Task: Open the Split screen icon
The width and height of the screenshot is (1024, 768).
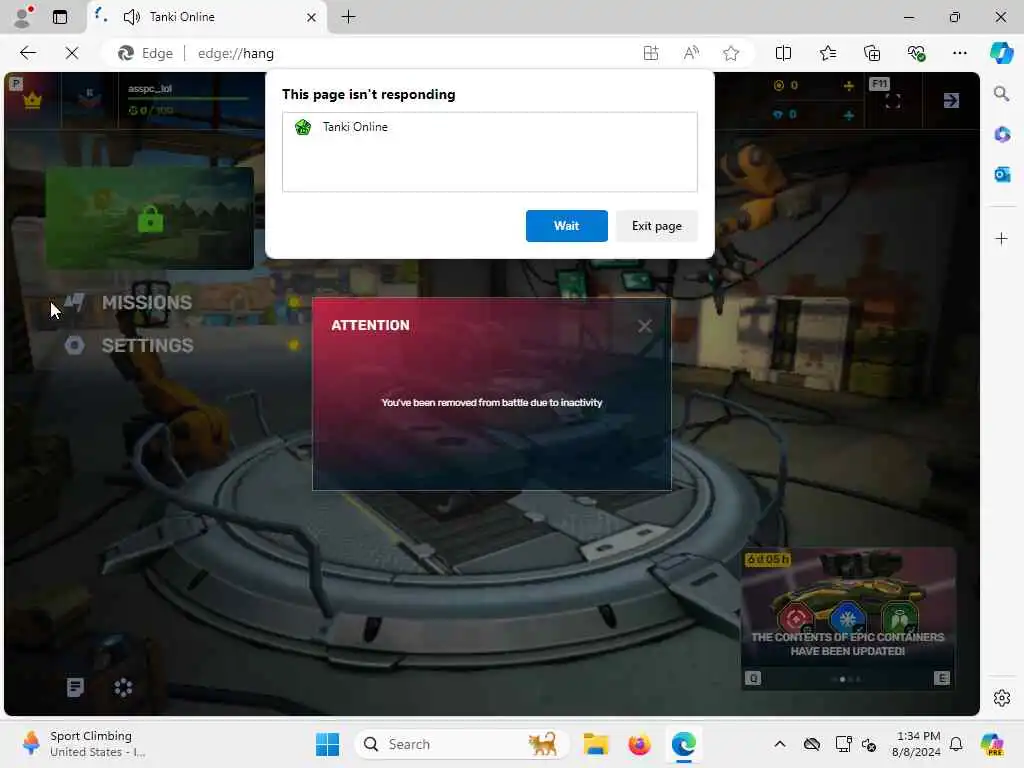Action: (x=783, y=54)
